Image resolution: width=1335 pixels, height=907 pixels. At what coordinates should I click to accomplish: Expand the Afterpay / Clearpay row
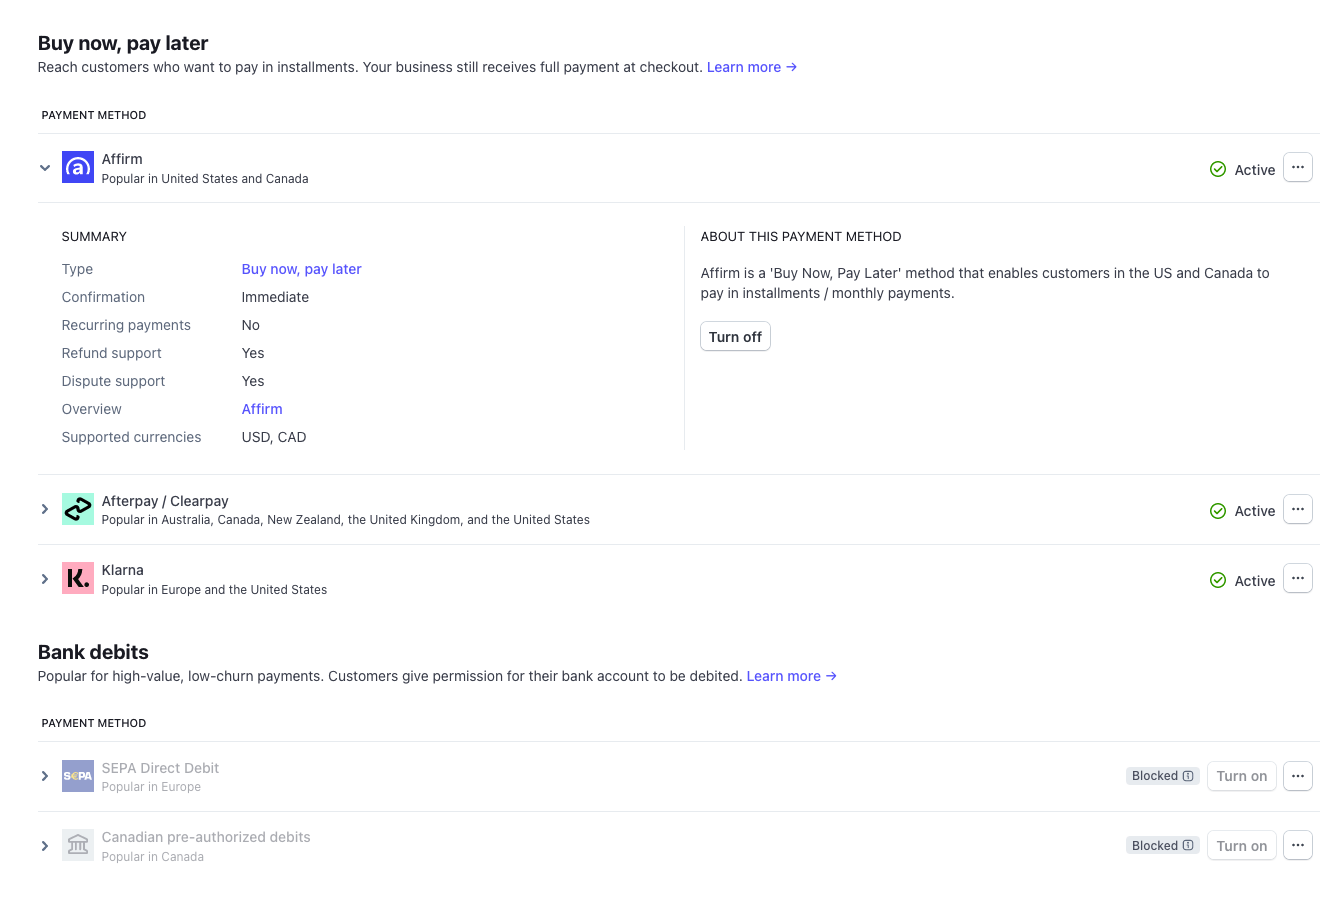(45, 510)
